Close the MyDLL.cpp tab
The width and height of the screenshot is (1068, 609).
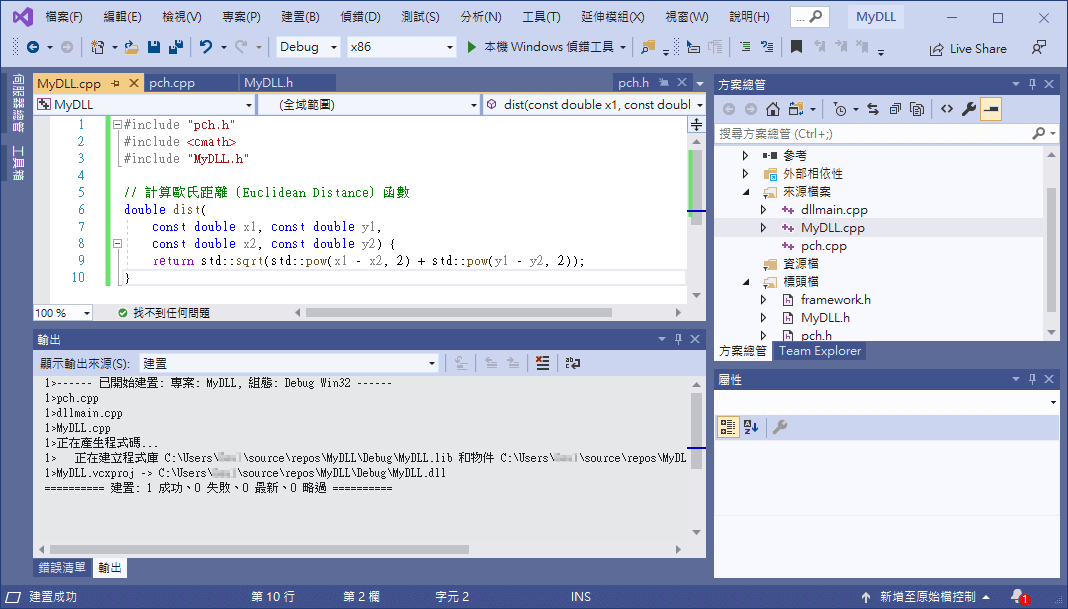coord(134,83)
